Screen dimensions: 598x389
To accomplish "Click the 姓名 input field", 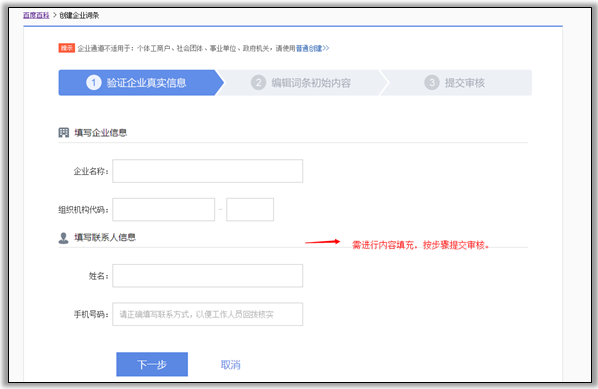I will pos(207,276).
